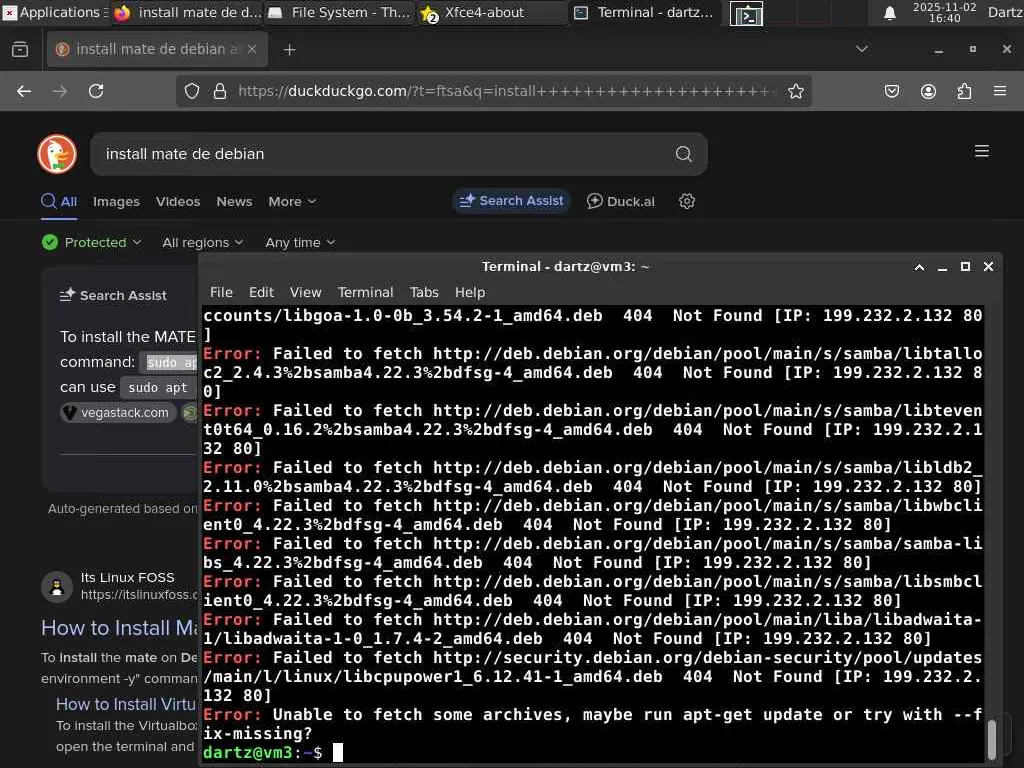Open the terminal Tabs menu
The height and width of the screenshot is (768, 1024).
pyautogui.click(x=424, y=293)
